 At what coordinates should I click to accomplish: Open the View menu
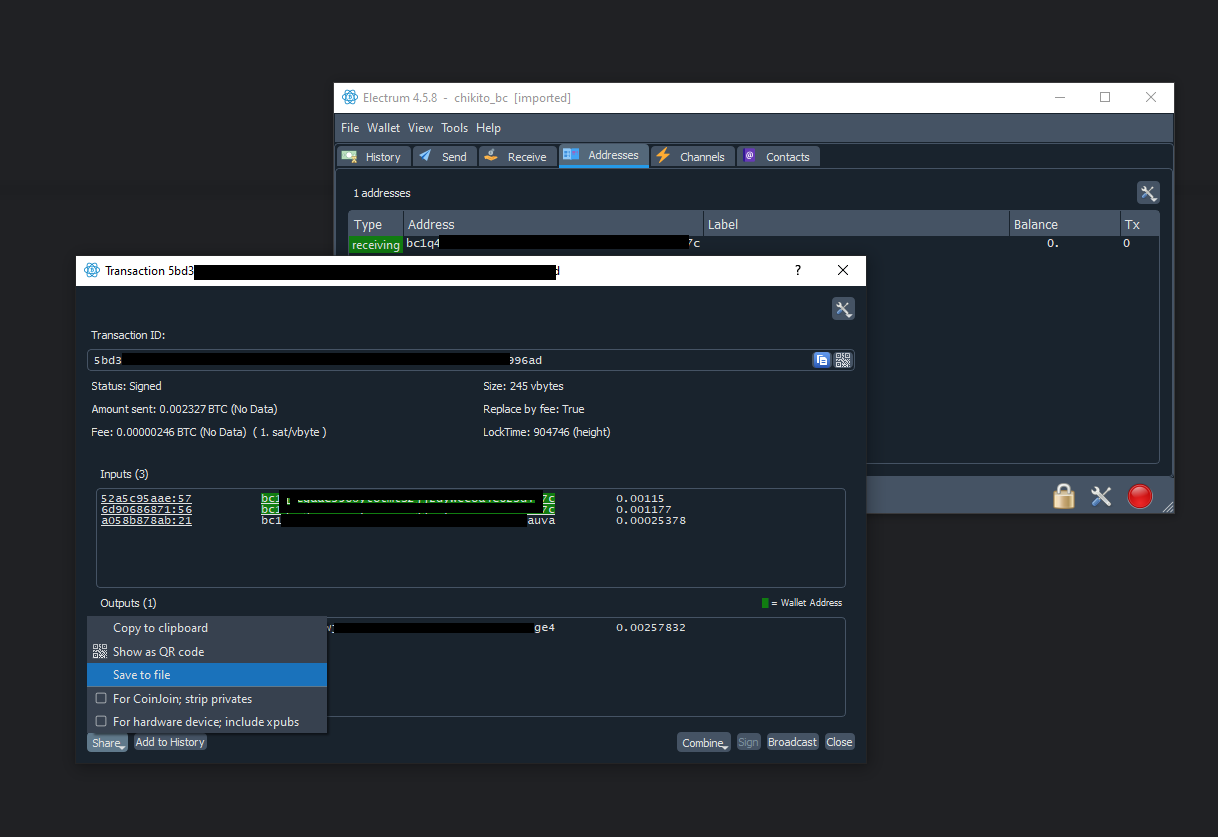pos(420,128)
